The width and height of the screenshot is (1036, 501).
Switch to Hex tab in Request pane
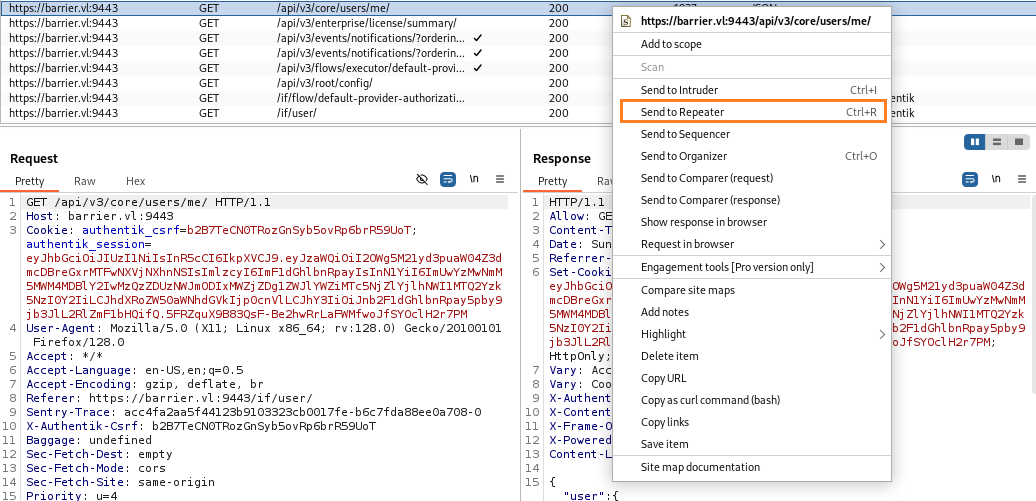[x=135, y=181]
